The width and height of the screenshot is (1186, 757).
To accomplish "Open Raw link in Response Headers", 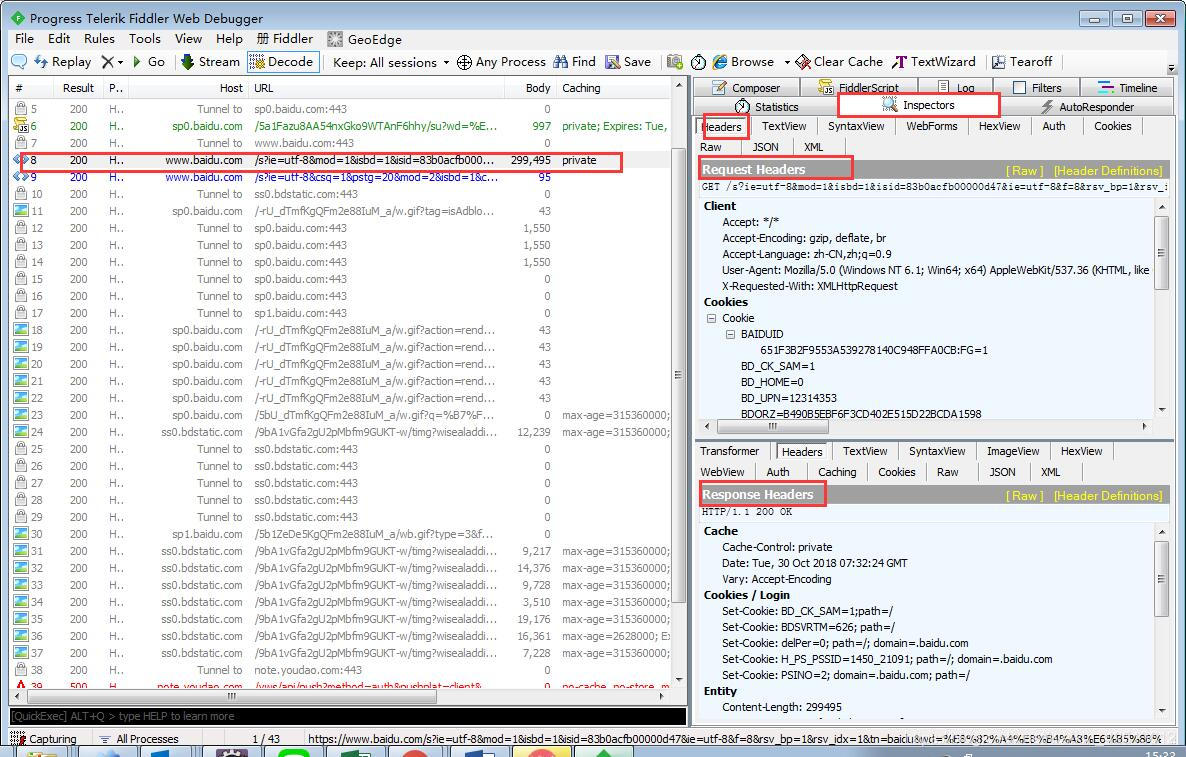I will [1024, 496].
